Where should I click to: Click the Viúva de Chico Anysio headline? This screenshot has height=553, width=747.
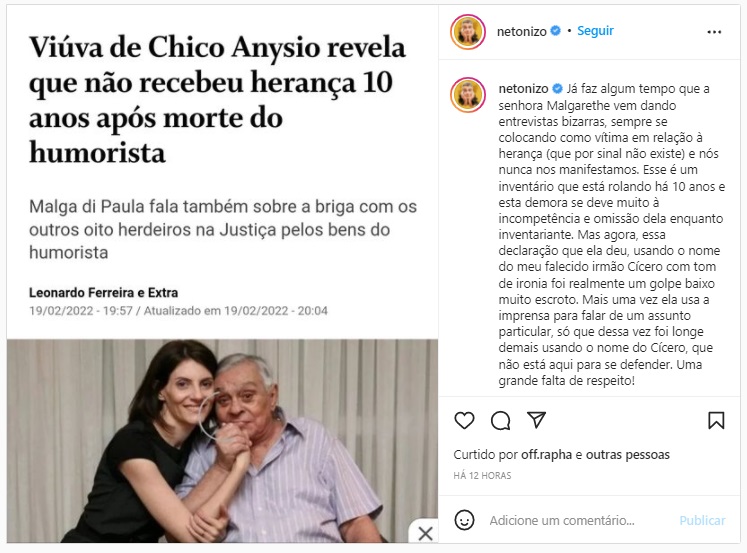(217, 100)
